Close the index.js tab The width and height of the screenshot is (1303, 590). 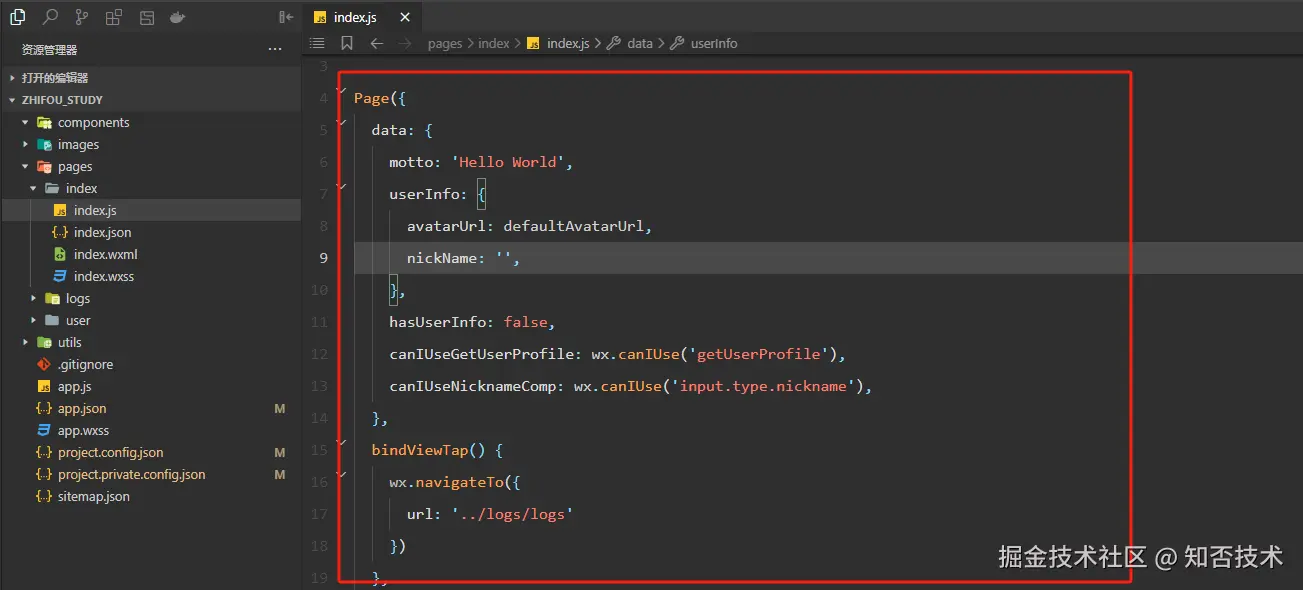click(x=404, y=17)
